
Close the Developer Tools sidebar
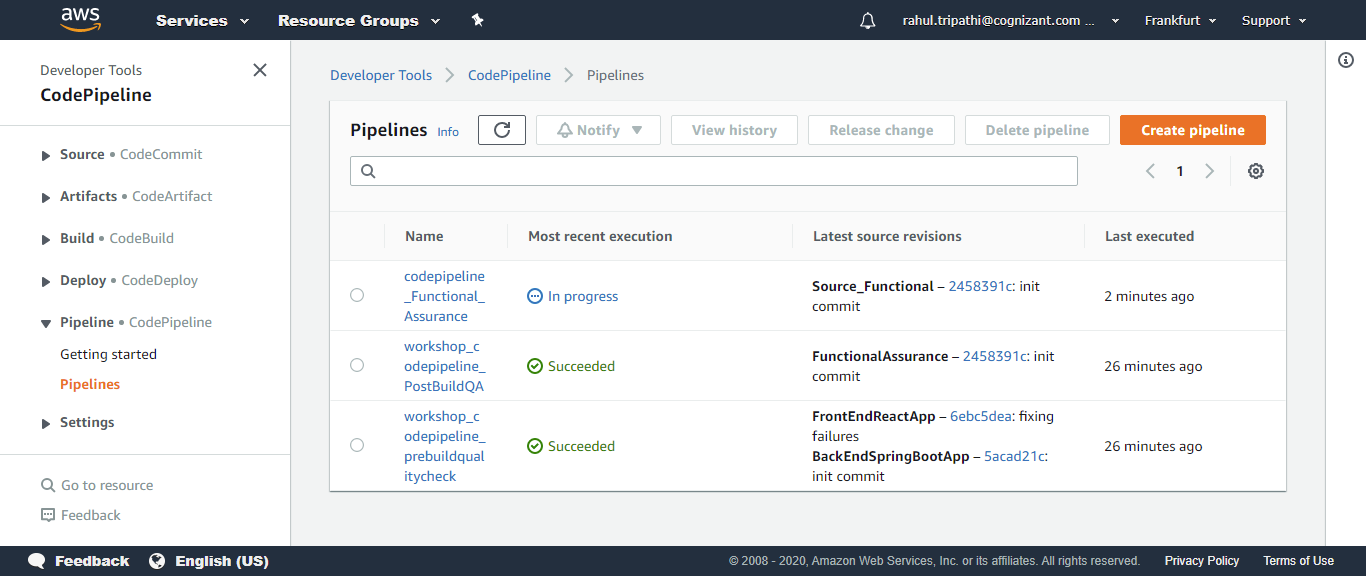pyautogui.click(x=260, y=70)
